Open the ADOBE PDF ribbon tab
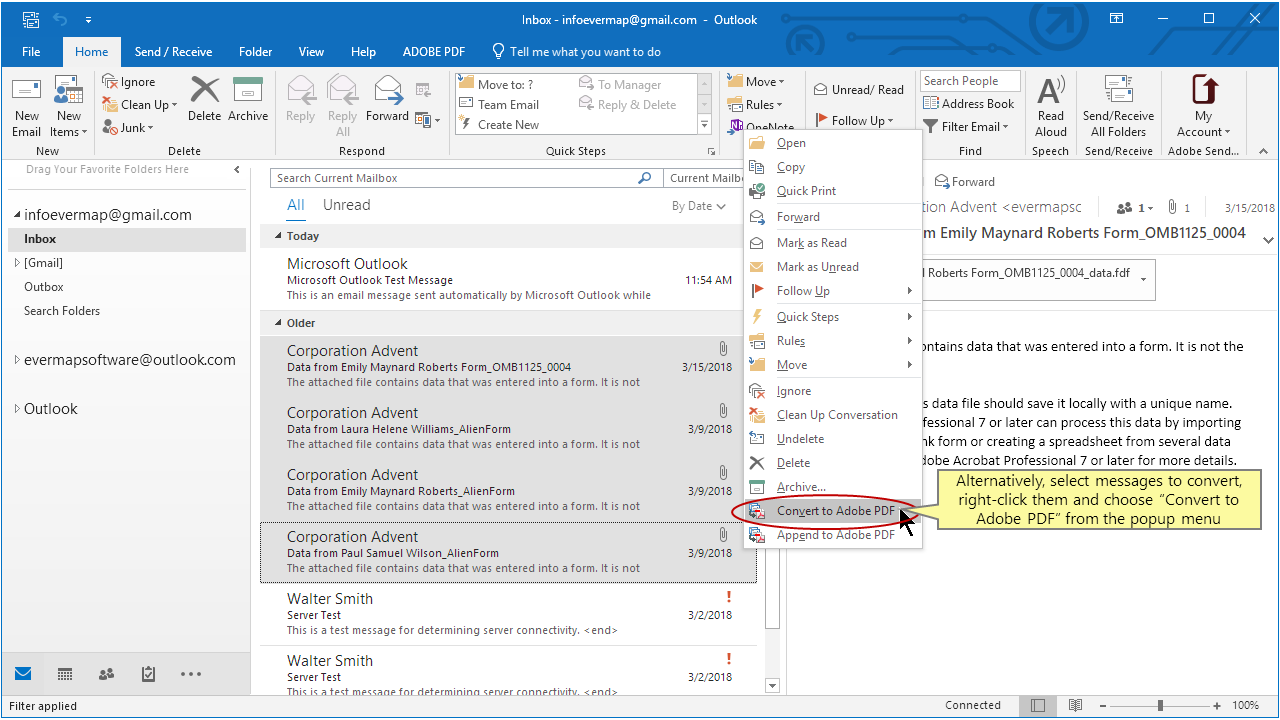The image size is (1280, 720). point(434,52)
